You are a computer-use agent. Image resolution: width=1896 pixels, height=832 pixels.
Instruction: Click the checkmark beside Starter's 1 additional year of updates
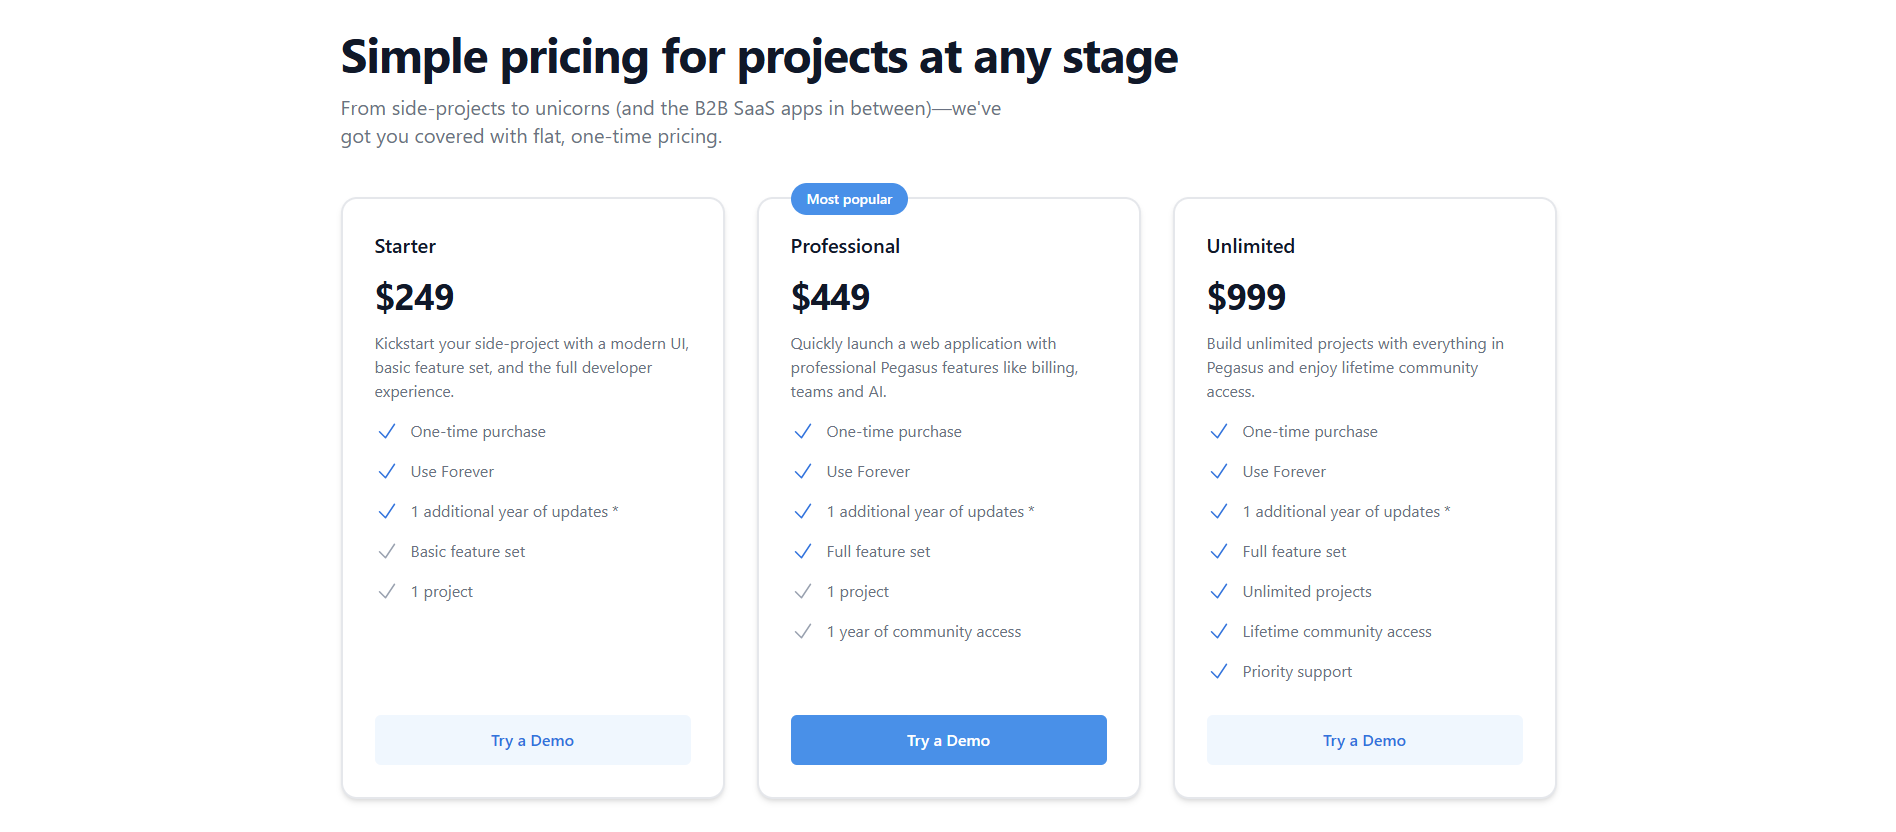[x=387, y=511]
